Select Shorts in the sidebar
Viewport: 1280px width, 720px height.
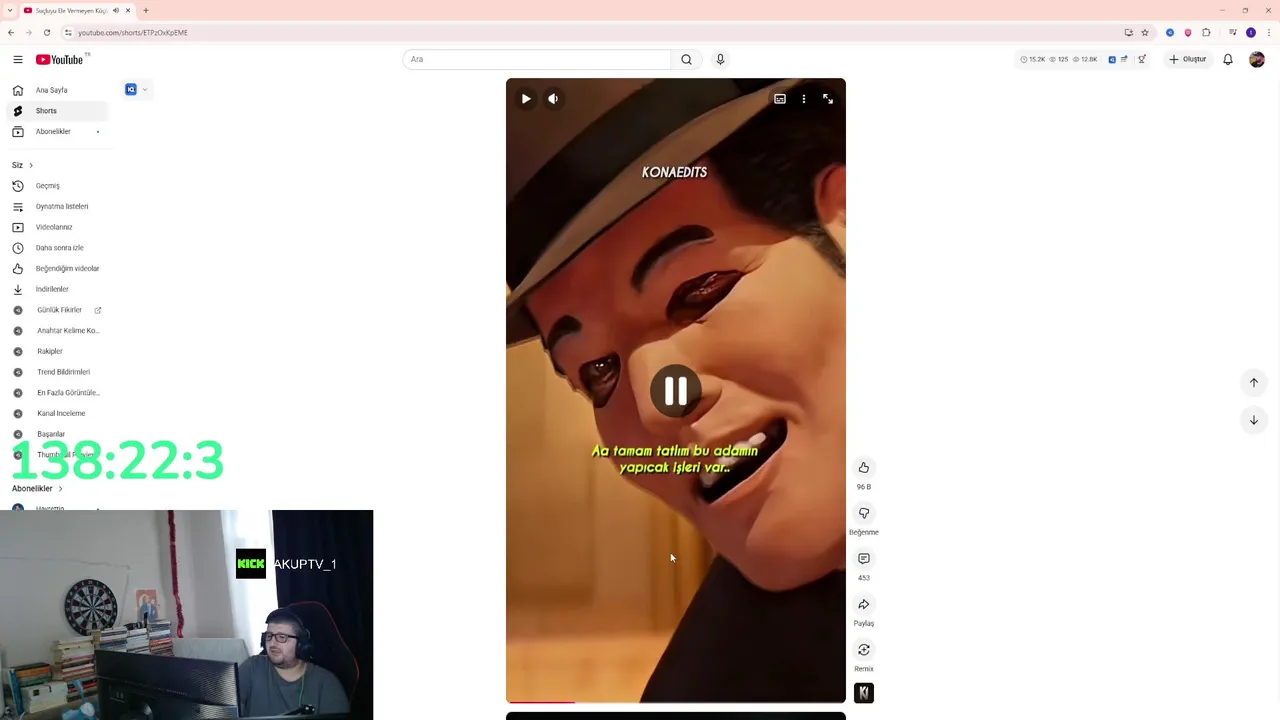click(x=55, y=111)
